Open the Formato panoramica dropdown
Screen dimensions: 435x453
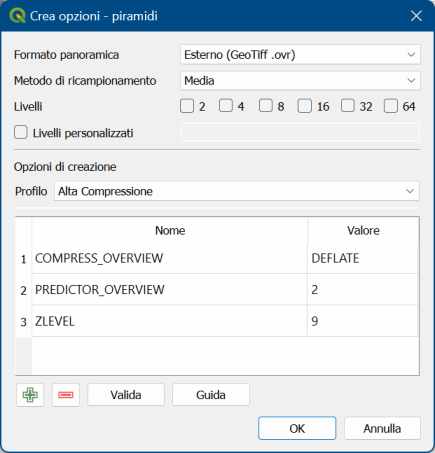[300, 54]
